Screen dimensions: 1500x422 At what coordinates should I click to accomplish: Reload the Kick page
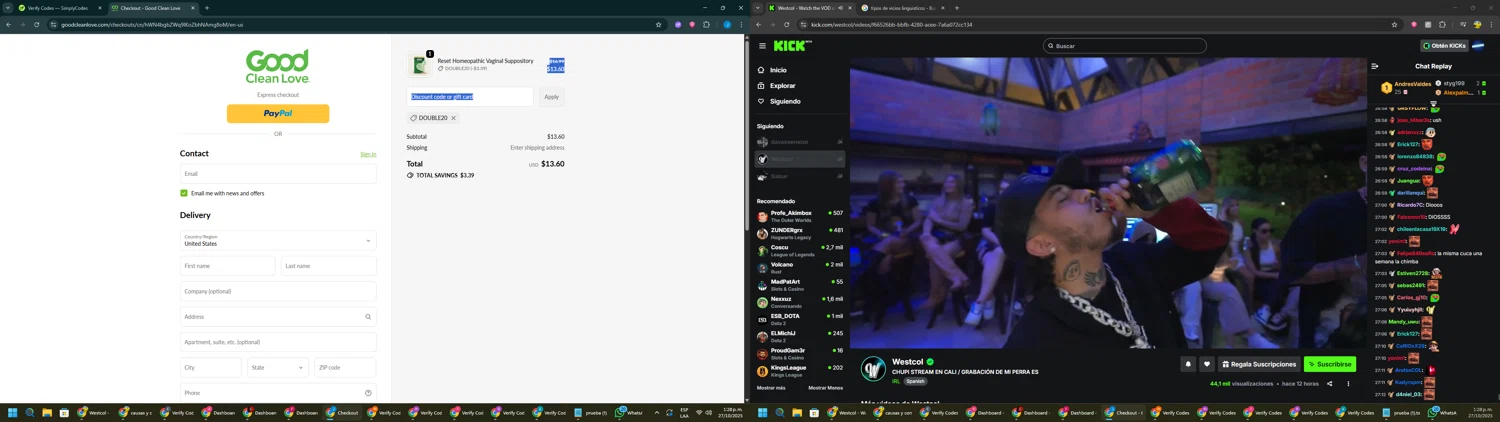[786, 24]
